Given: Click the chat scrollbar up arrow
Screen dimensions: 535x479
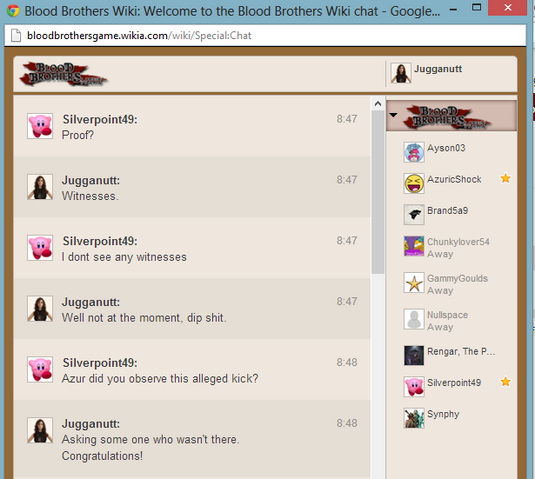Looking at the screenshot, I should click(378, 103).
